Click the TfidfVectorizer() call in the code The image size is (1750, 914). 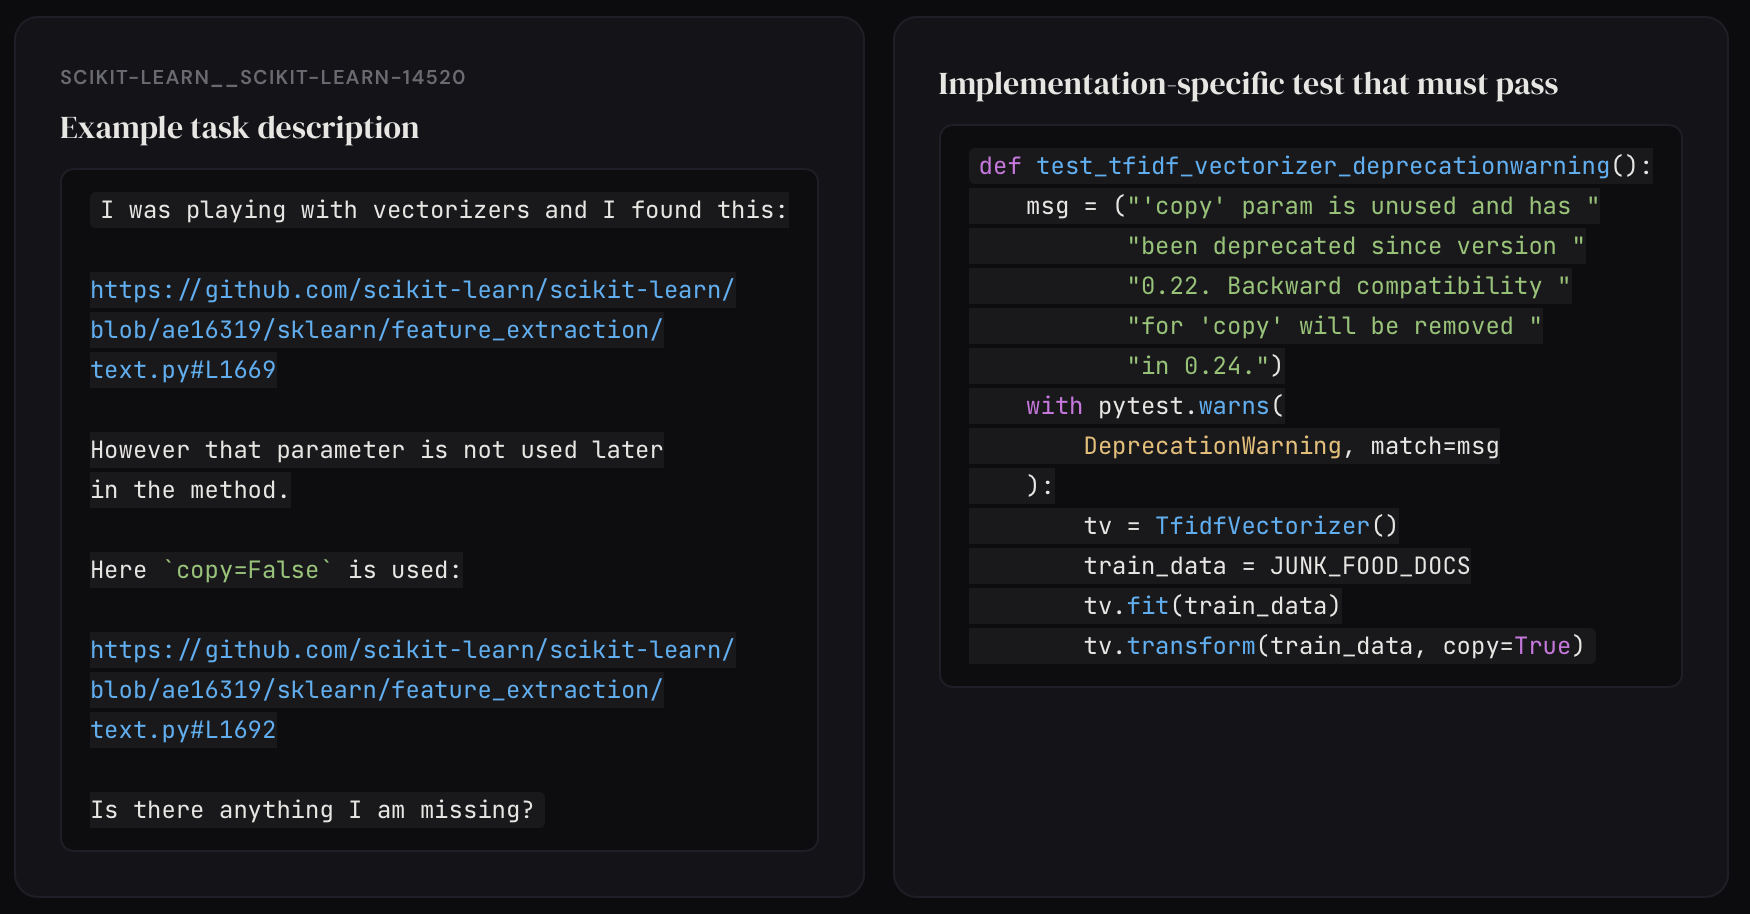[x=1276, y=526]
